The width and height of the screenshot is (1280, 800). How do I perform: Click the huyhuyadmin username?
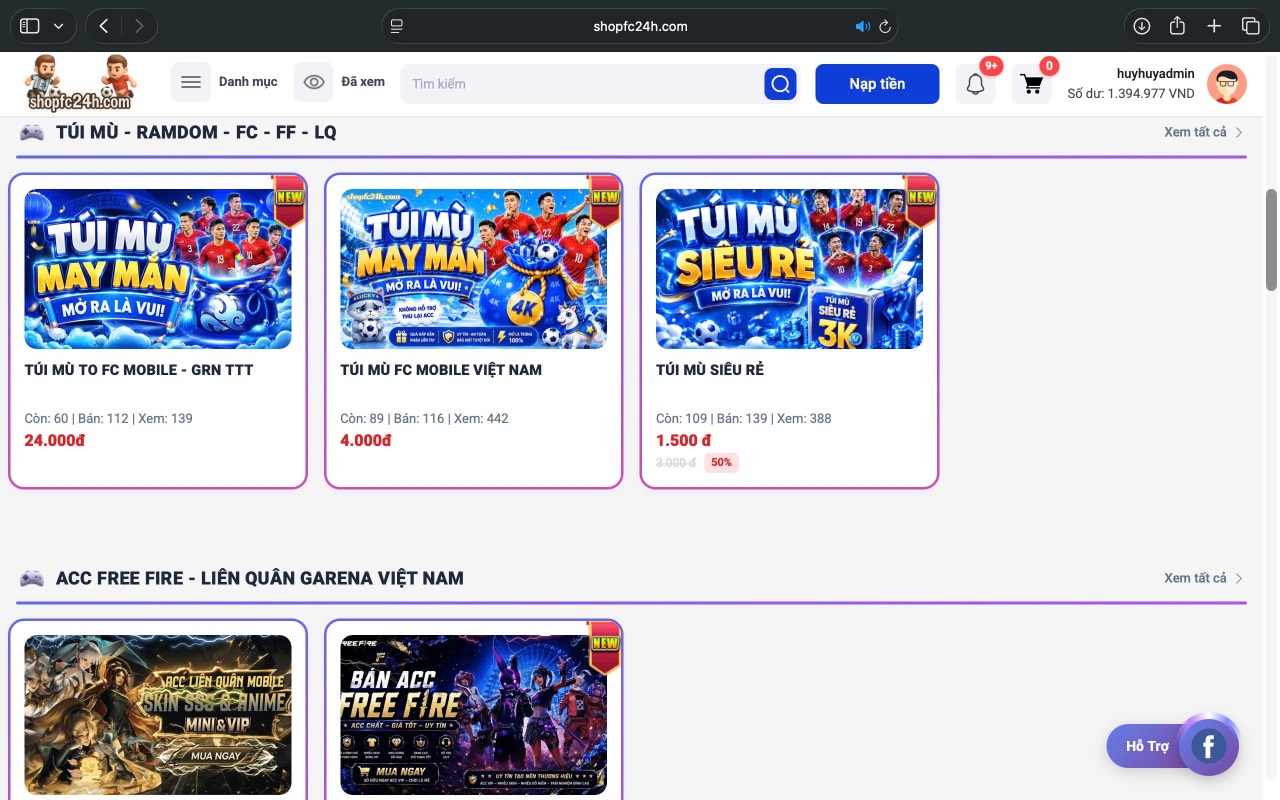pyautogui.click(x=1156, y=73)
